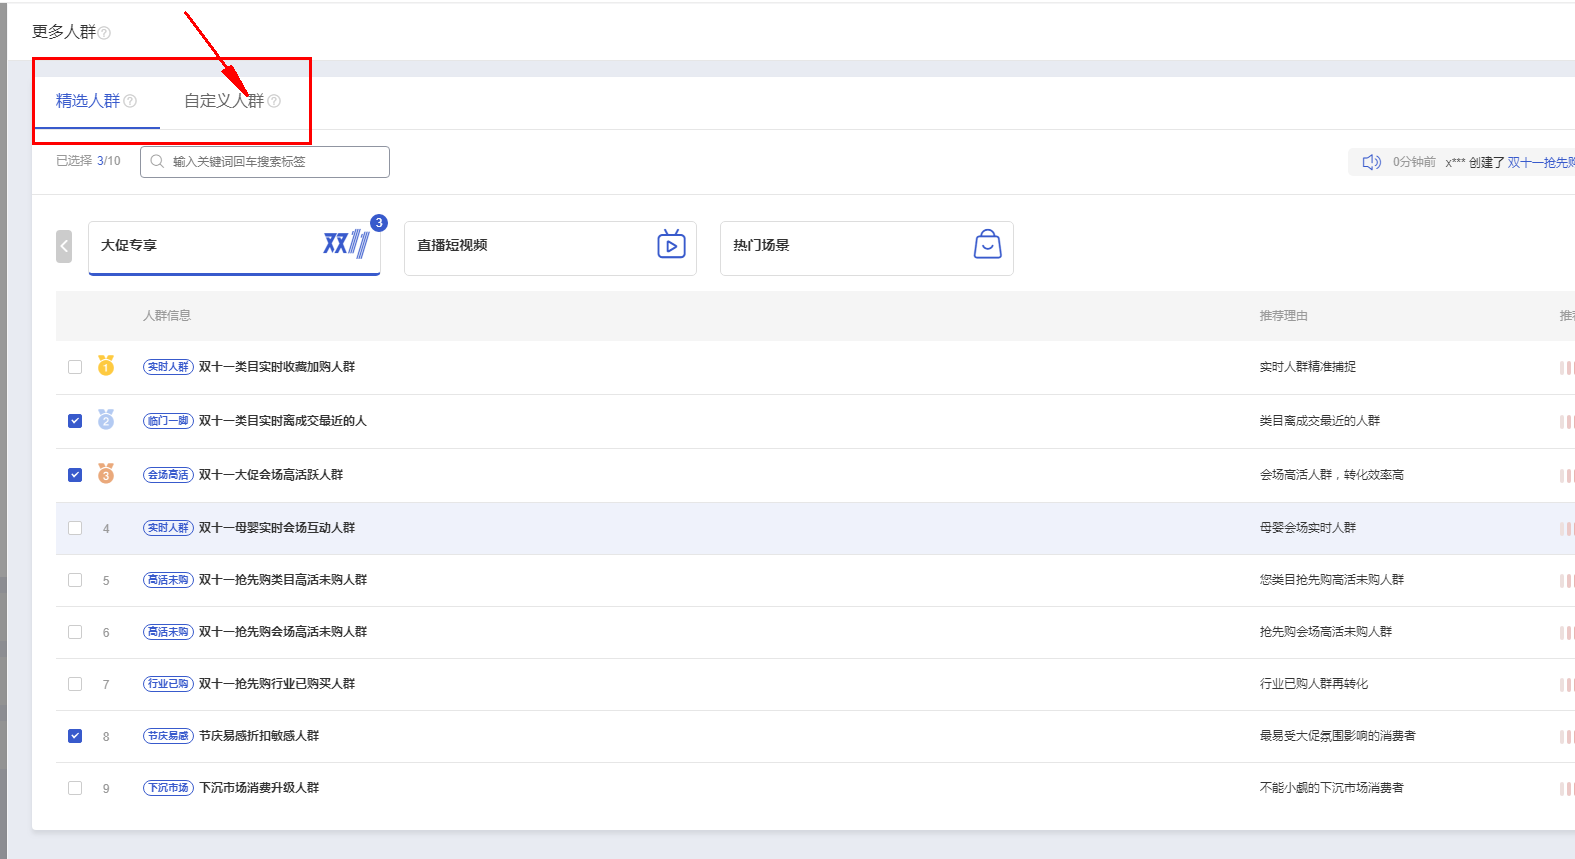Check 双十一母婴实时会场互动人群 checkbox
1575x859 pixels.
point(75,528)
